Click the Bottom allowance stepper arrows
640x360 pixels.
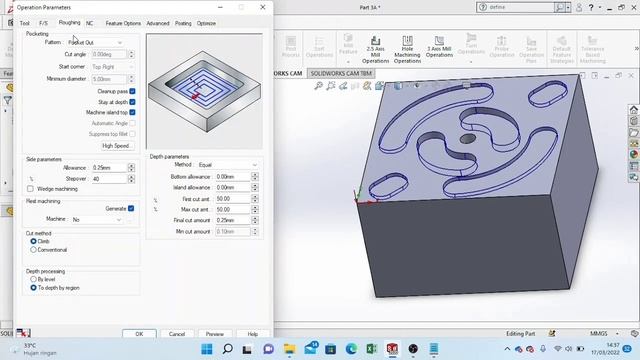click(x=255, y=177)
